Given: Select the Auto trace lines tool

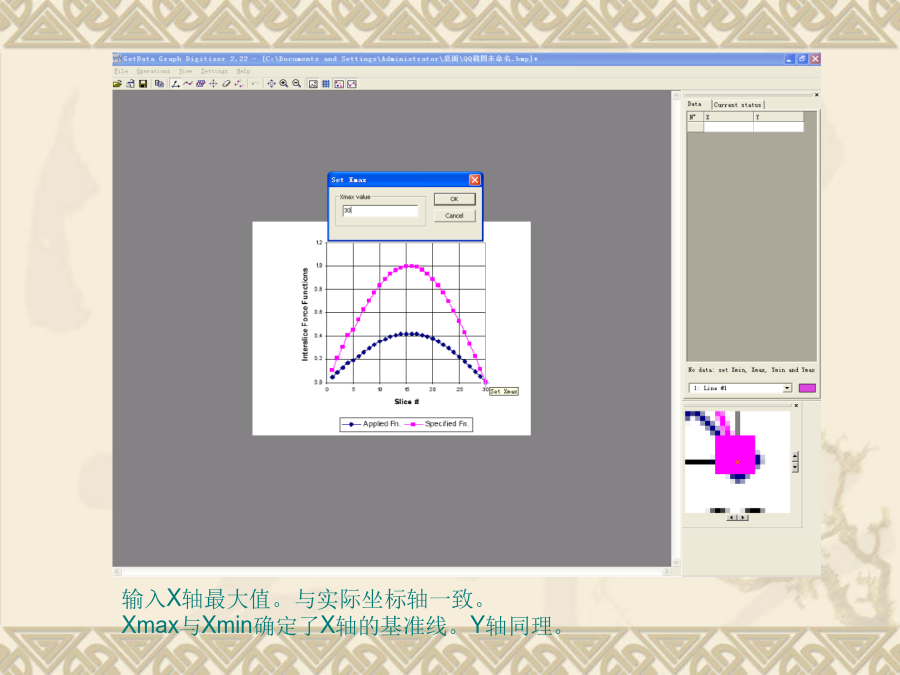Looking at the screenshot, I should click(x=188, y=84).
